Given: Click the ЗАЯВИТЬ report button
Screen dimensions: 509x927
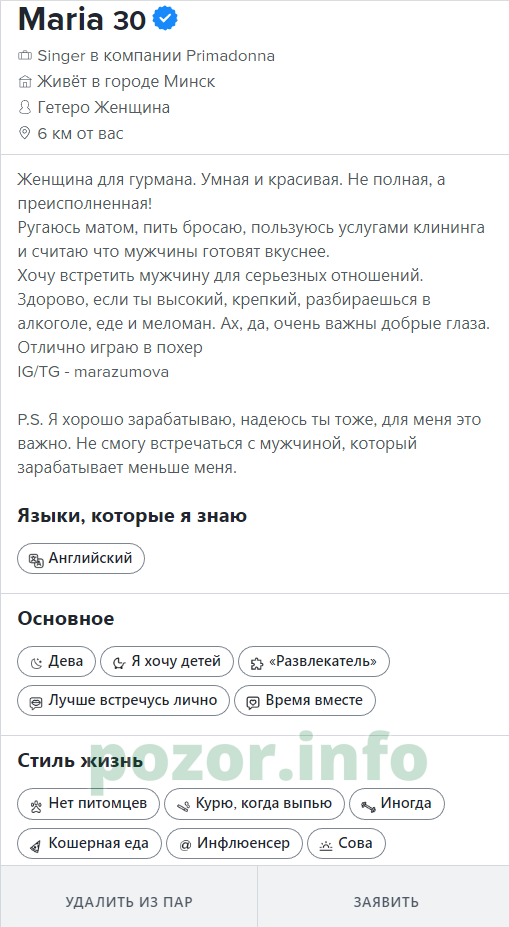Looking at the screenshot, I should point(386,902).
